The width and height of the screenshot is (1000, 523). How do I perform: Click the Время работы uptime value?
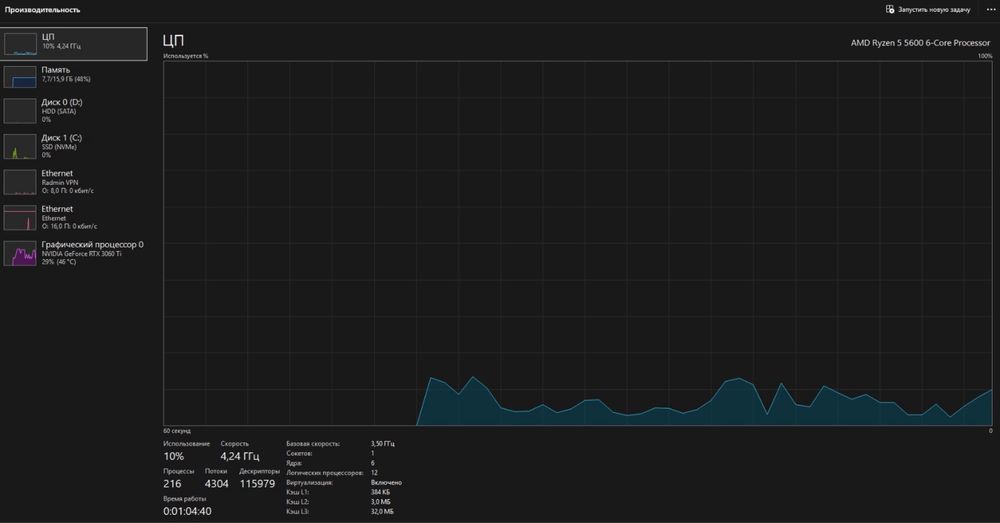[187, 511]
